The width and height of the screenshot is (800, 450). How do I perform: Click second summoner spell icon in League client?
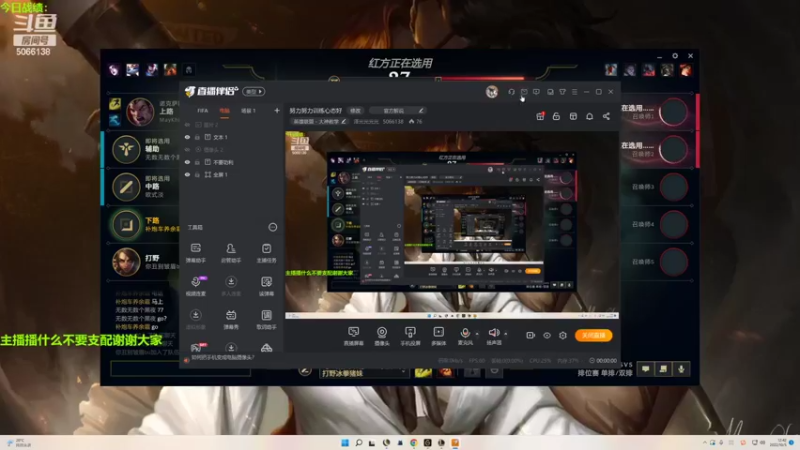pyautogui.click(x=445, y=372)
